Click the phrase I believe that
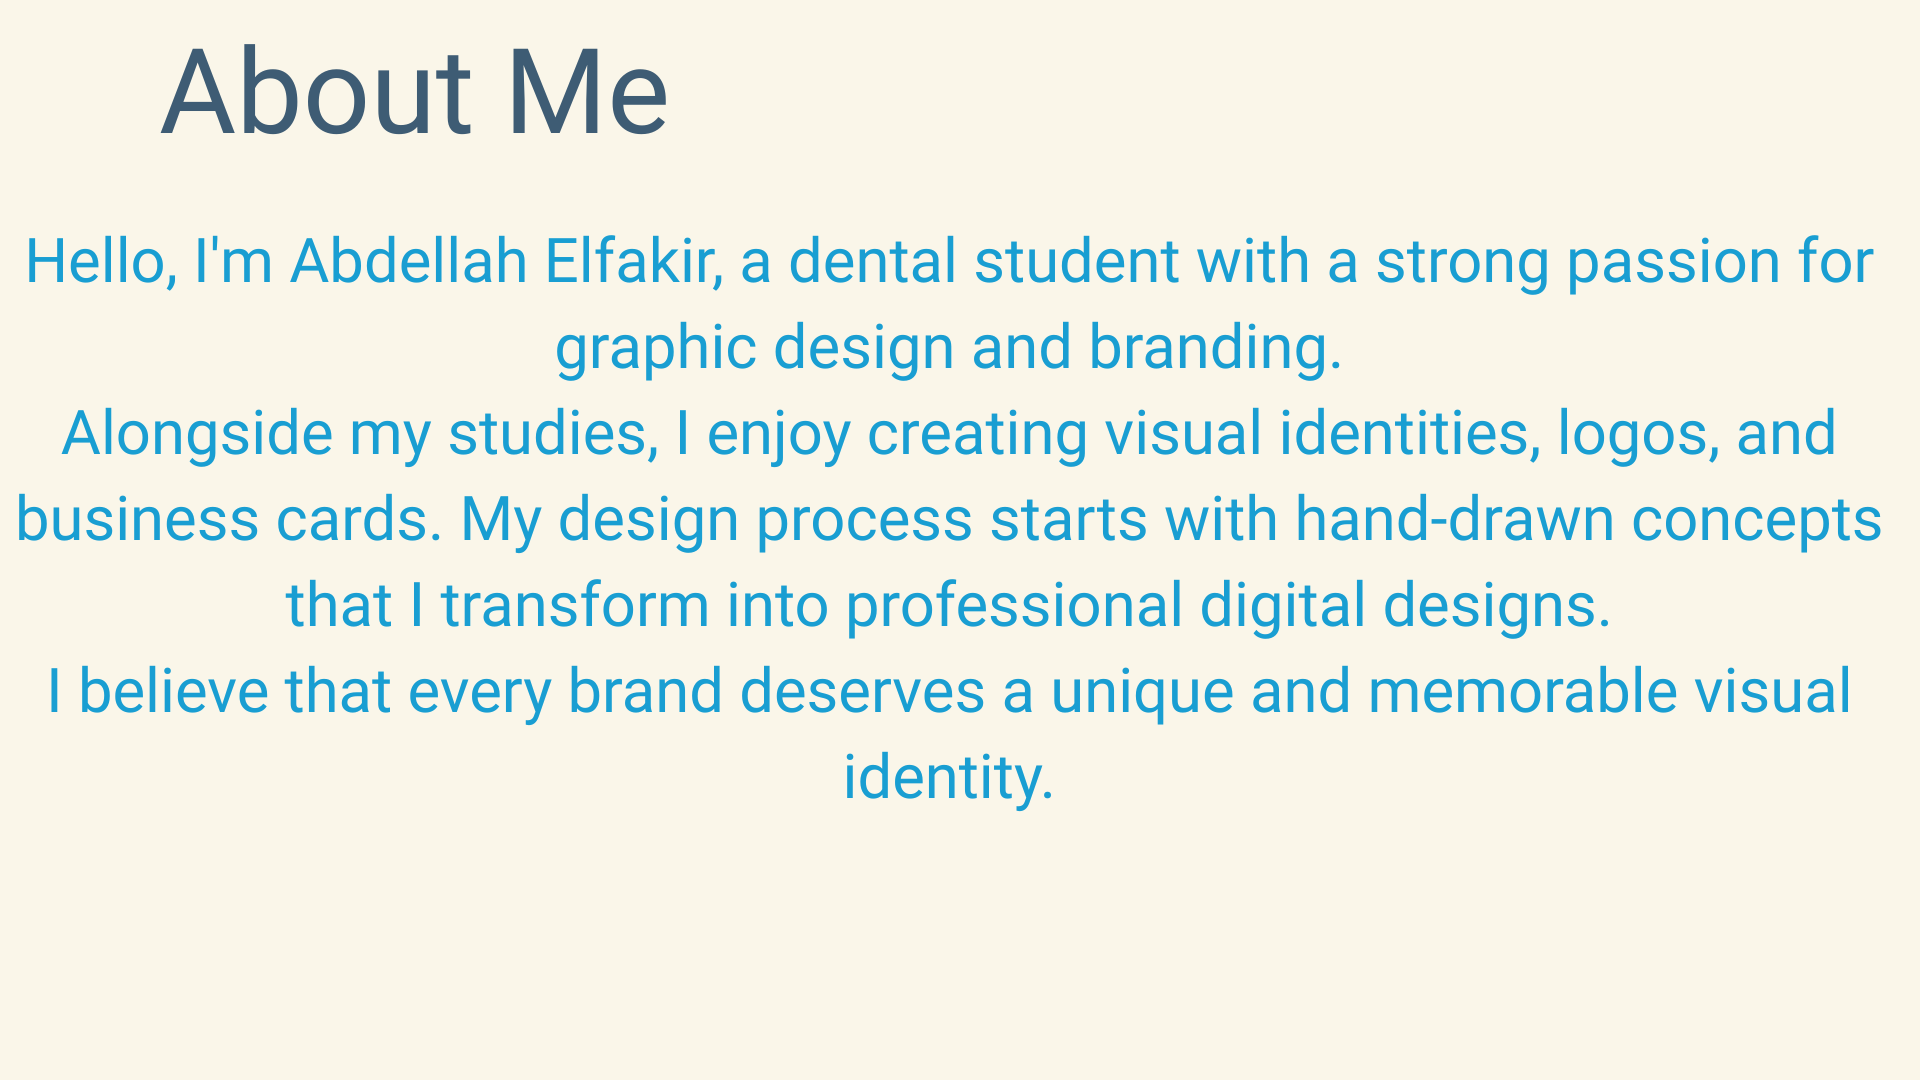The width and height of the screenshot is (1920, 1080). click(219, 692)
